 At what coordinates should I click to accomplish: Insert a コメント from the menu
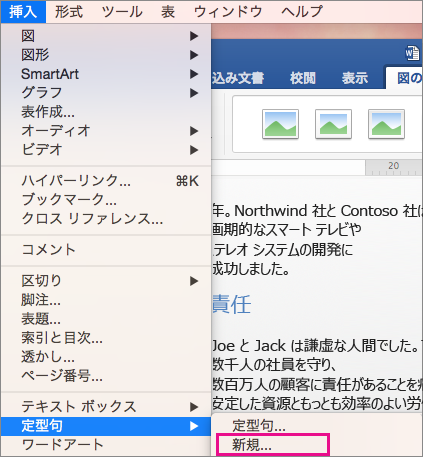pos(106,250)
